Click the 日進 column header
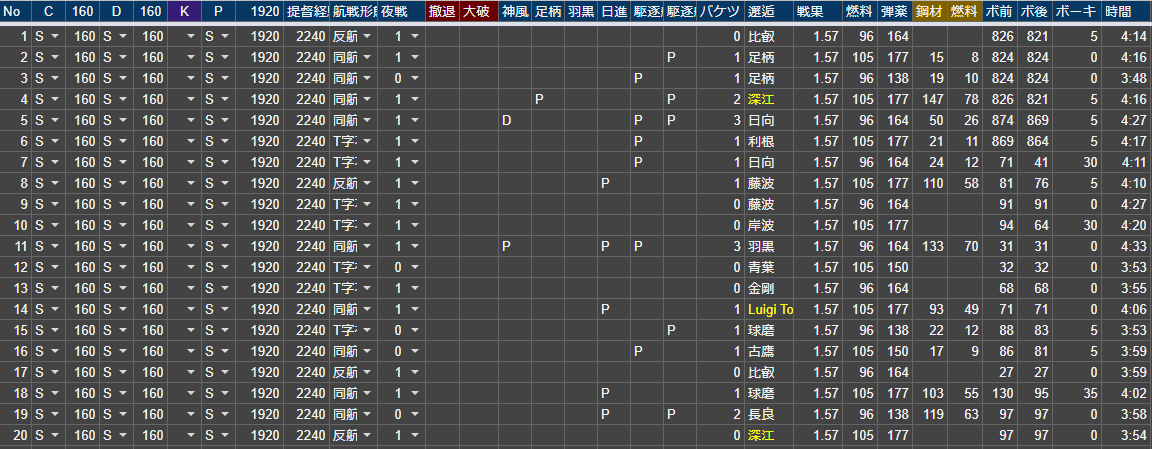The height and width of the screenshot is (449, 1152). pyautogui.click(x=614, y=11)
